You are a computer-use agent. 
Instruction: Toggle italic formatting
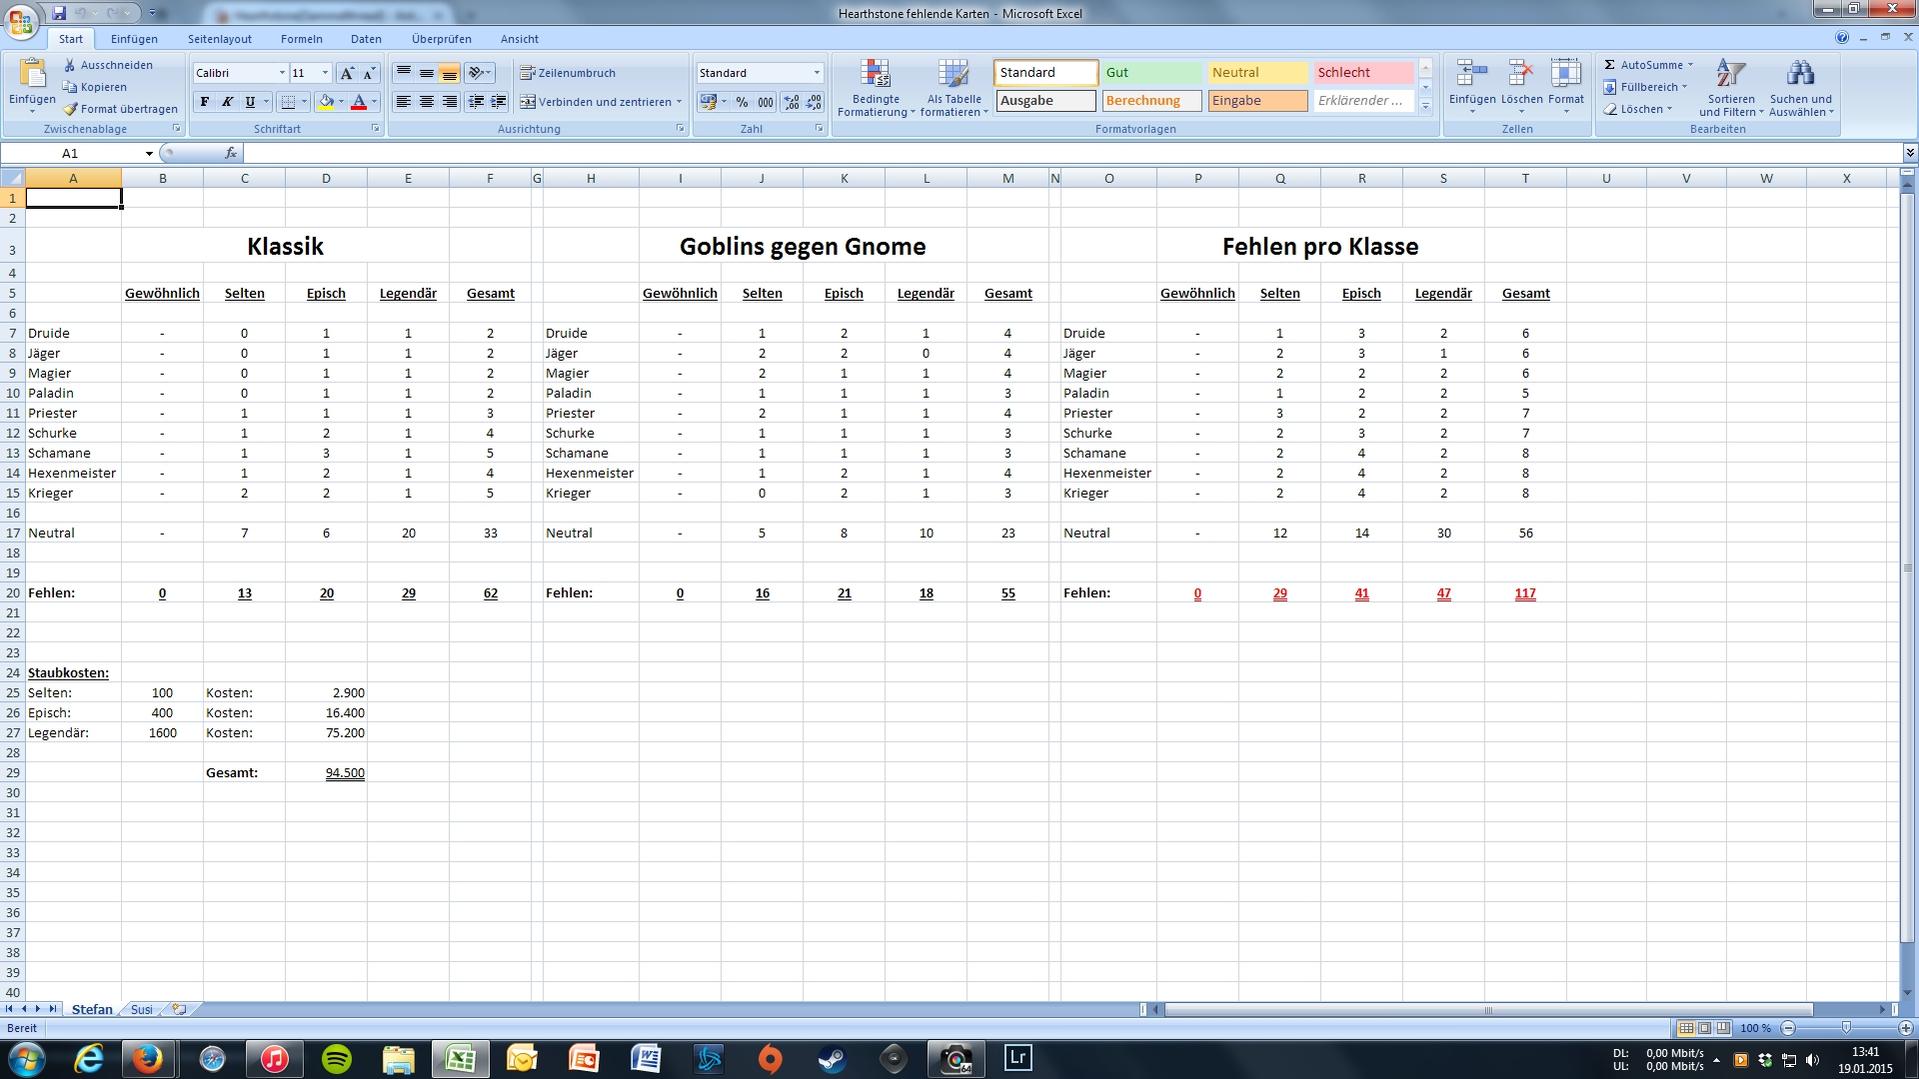(227, 102)
